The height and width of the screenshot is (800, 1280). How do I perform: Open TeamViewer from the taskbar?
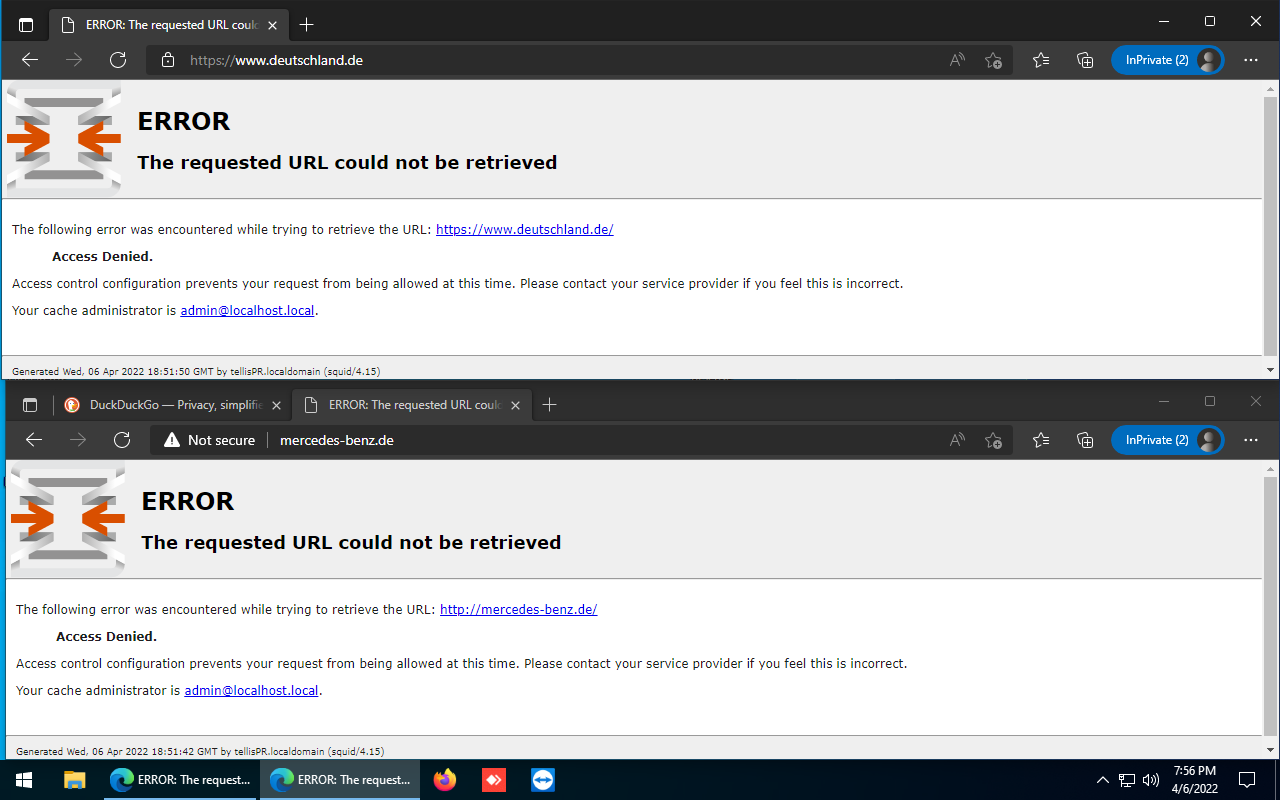543,779
